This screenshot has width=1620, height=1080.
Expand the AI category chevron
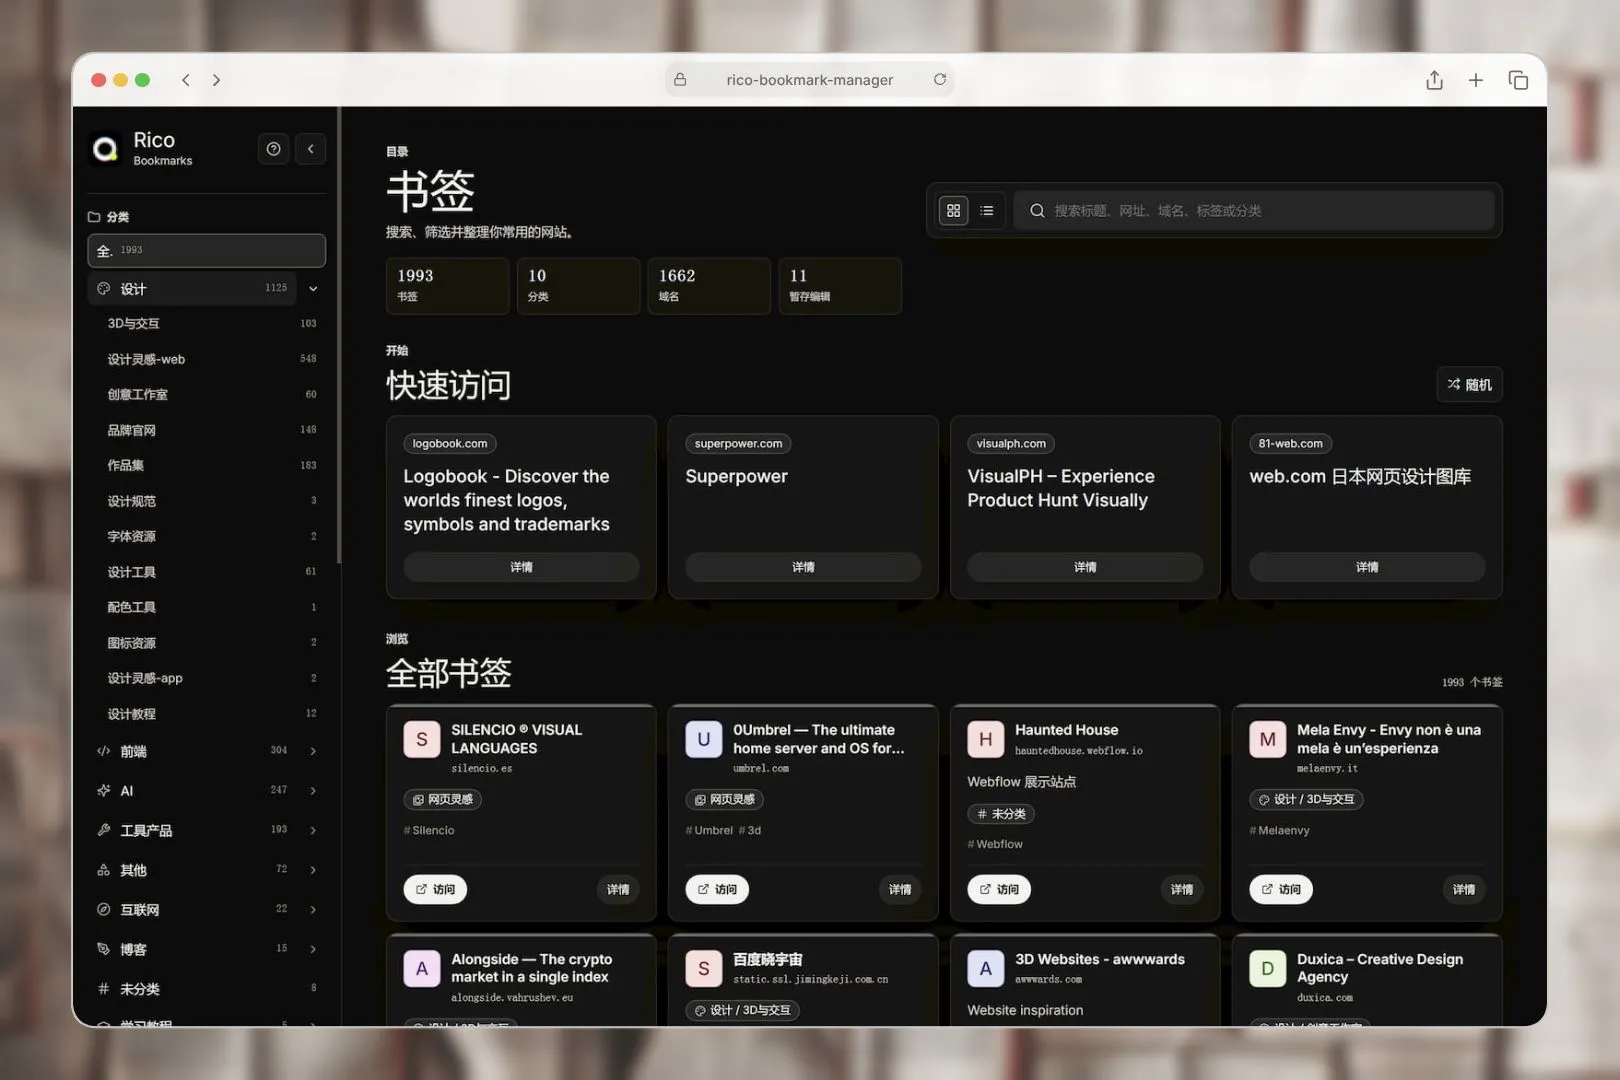(313, 791)
